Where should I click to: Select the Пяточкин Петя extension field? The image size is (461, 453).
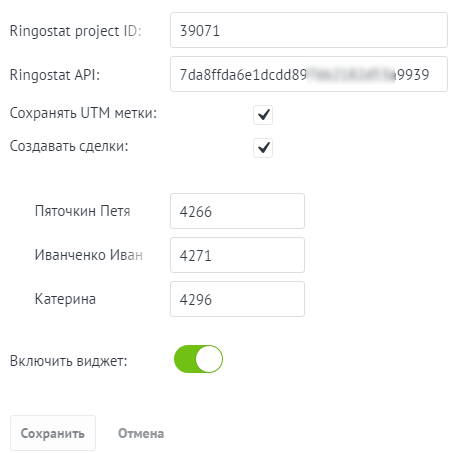tap(237, 211)
